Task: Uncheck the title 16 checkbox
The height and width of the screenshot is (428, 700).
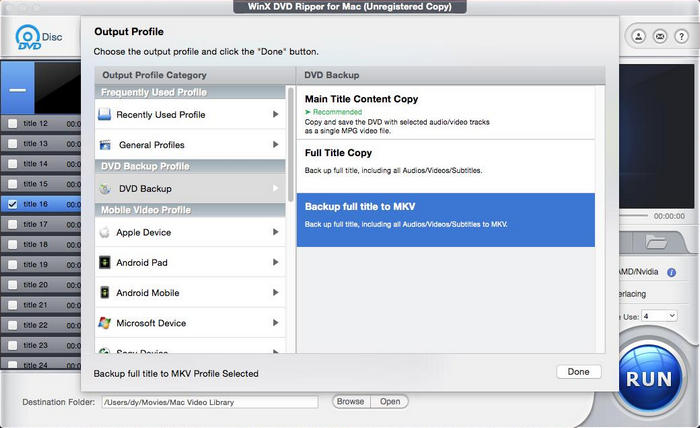Action: point(12,204)
